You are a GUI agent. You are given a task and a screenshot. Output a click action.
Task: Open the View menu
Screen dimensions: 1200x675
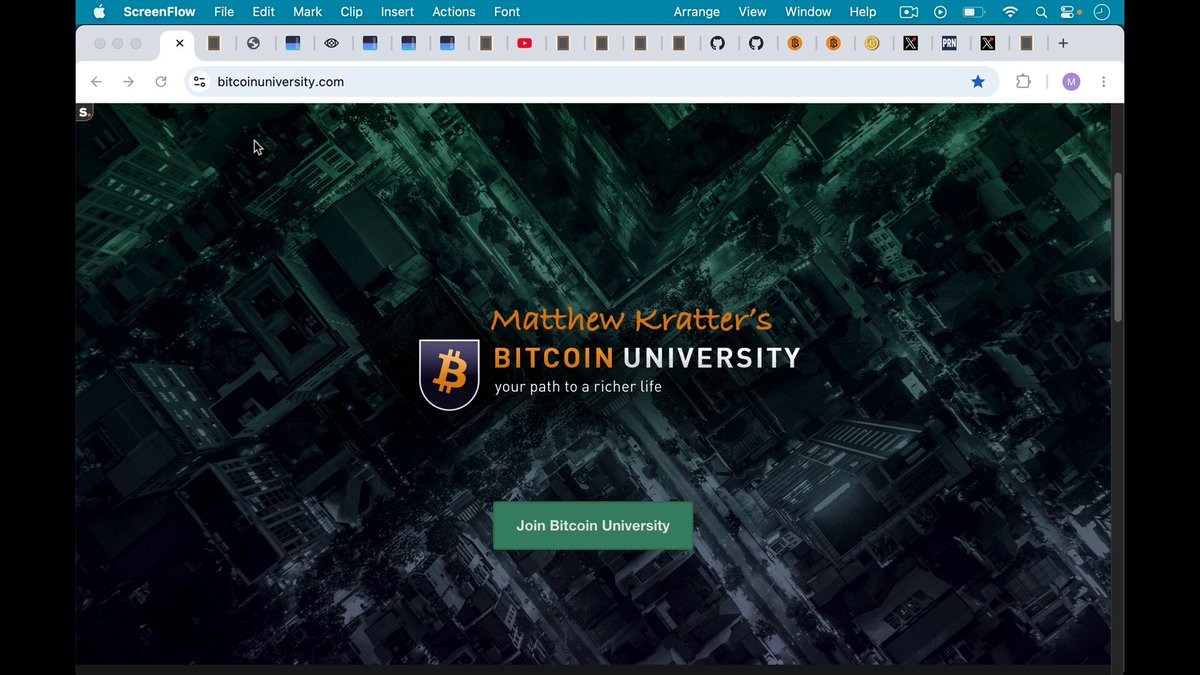point(752,12)
